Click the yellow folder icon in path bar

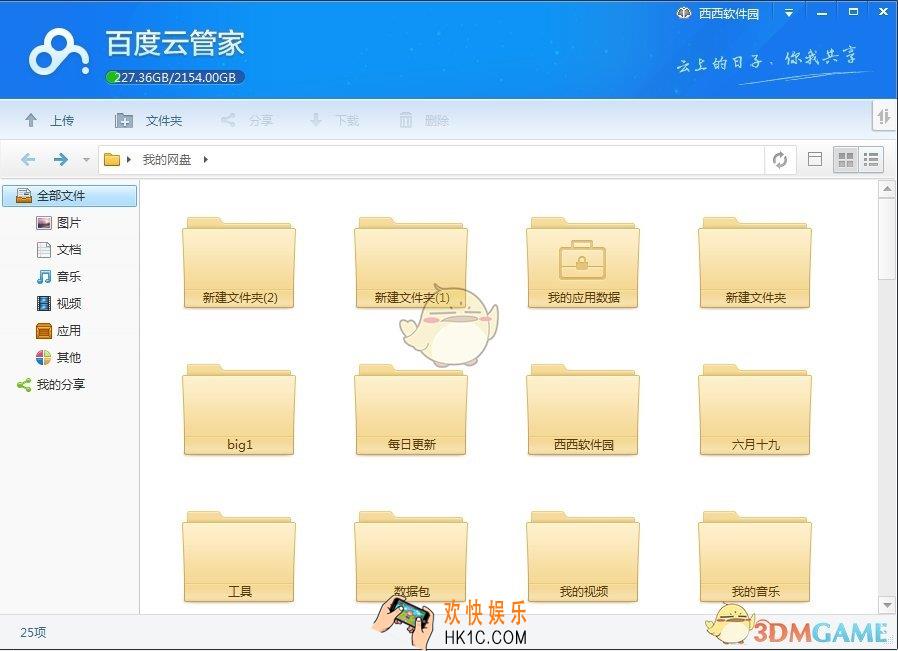coord(112,160)
